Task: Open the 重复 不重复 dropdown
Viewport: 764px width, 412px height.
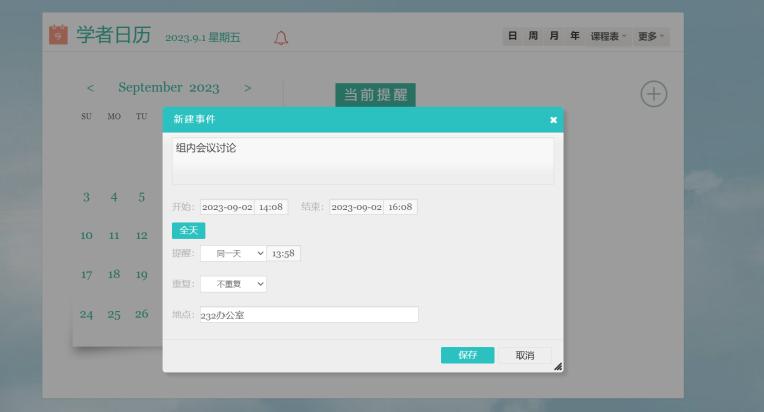Action: [x=233, y=284]
